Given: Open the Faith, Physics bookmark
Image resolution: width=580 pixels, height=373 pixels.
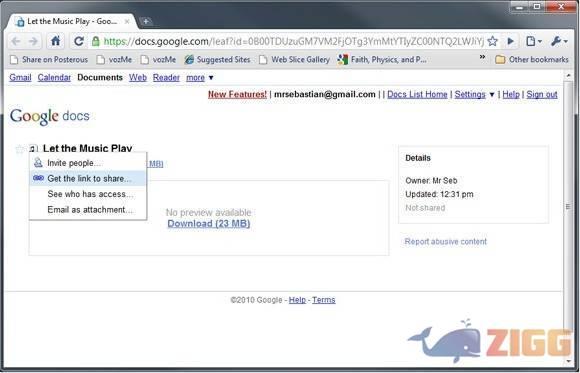Looking at the screenshot, I should [x=382, y=60].
